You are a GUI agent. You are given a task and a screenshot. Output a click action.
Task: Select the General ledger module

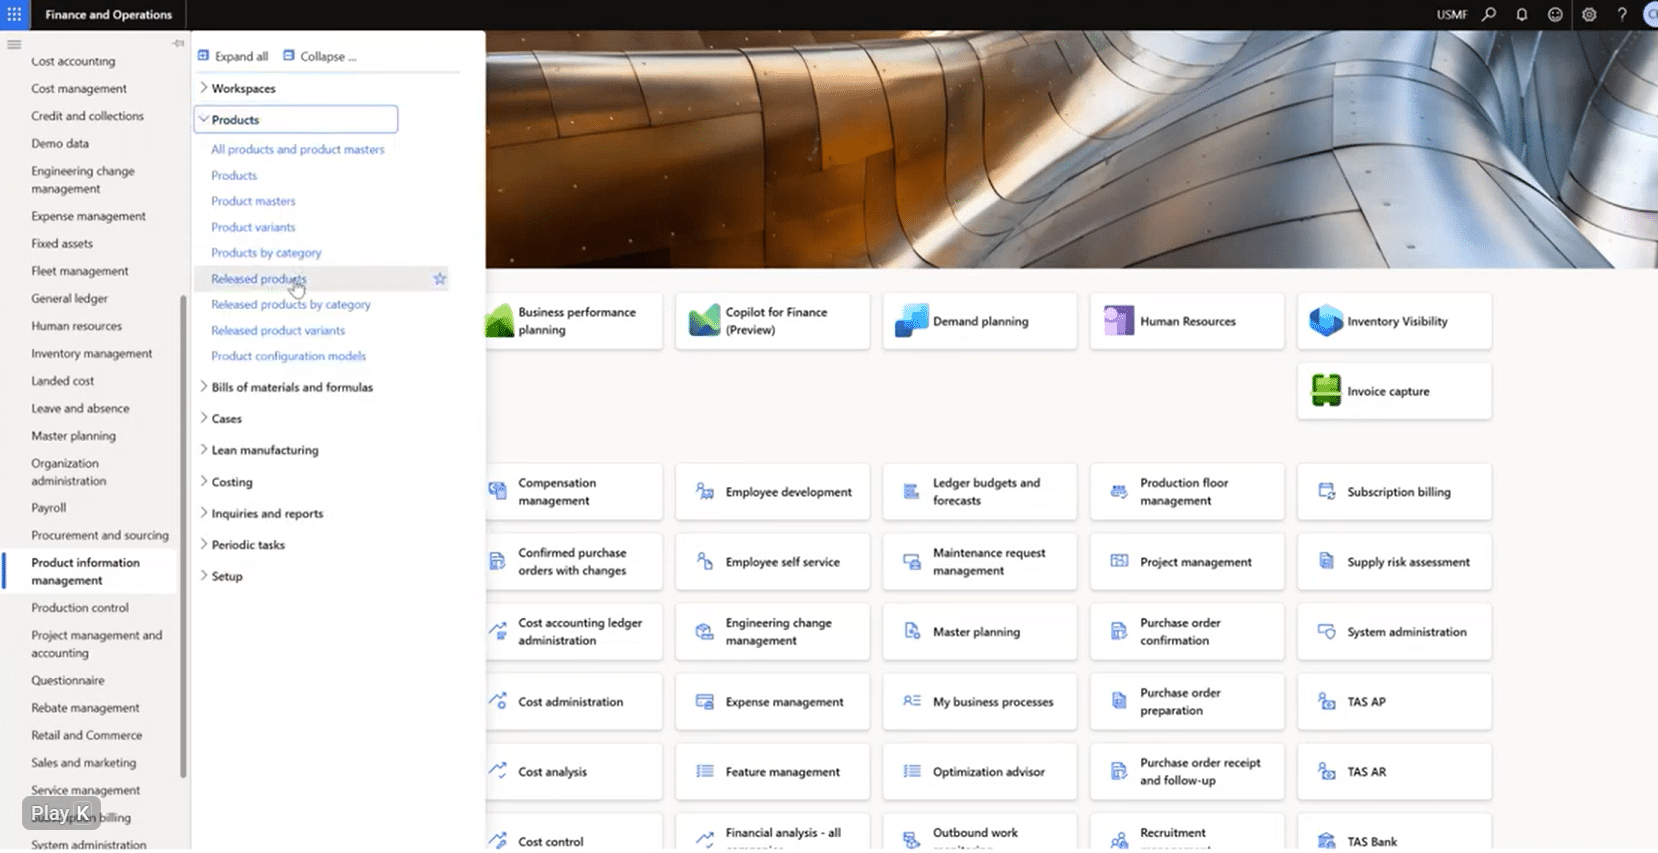tap(69, 299)
